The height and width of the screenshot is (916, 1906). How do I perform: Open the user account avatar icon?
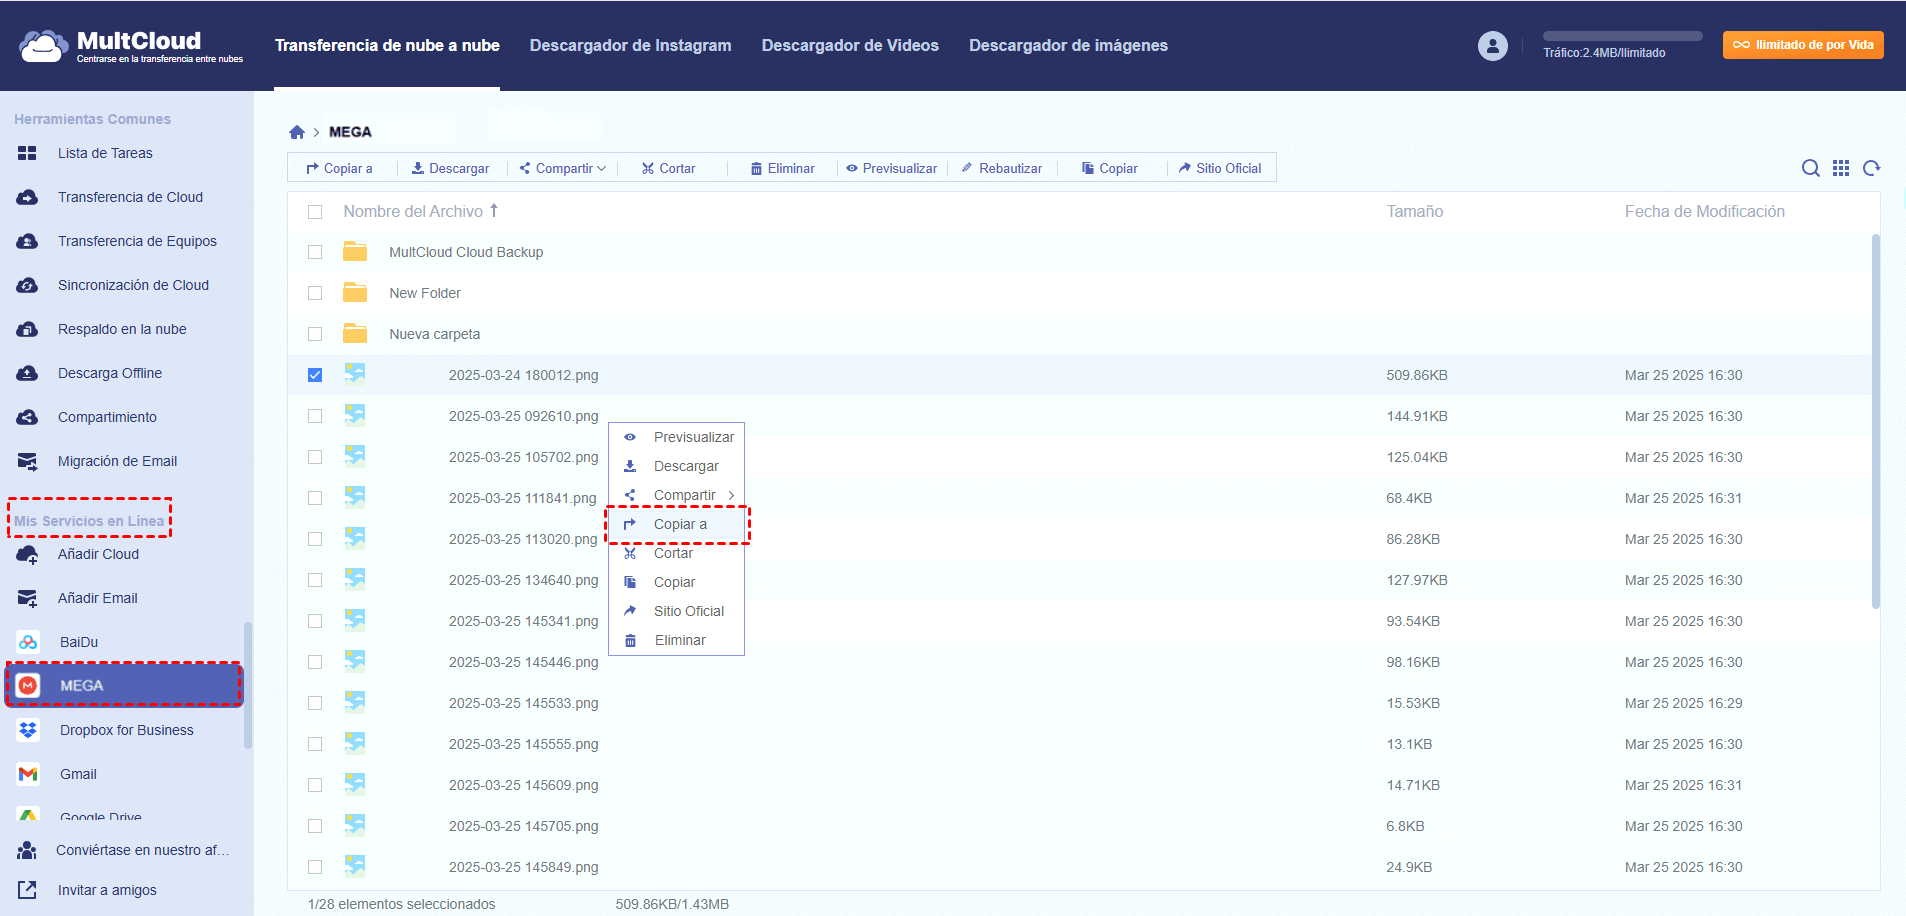[1492, 46]
